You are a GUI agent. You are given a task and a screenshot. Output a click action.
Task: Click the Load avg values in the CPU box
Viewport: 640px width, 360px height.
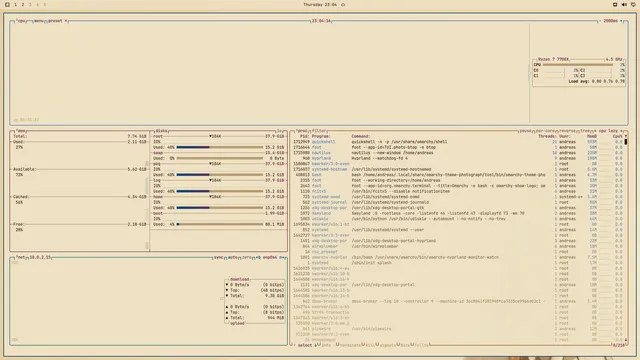pos(597,81)
